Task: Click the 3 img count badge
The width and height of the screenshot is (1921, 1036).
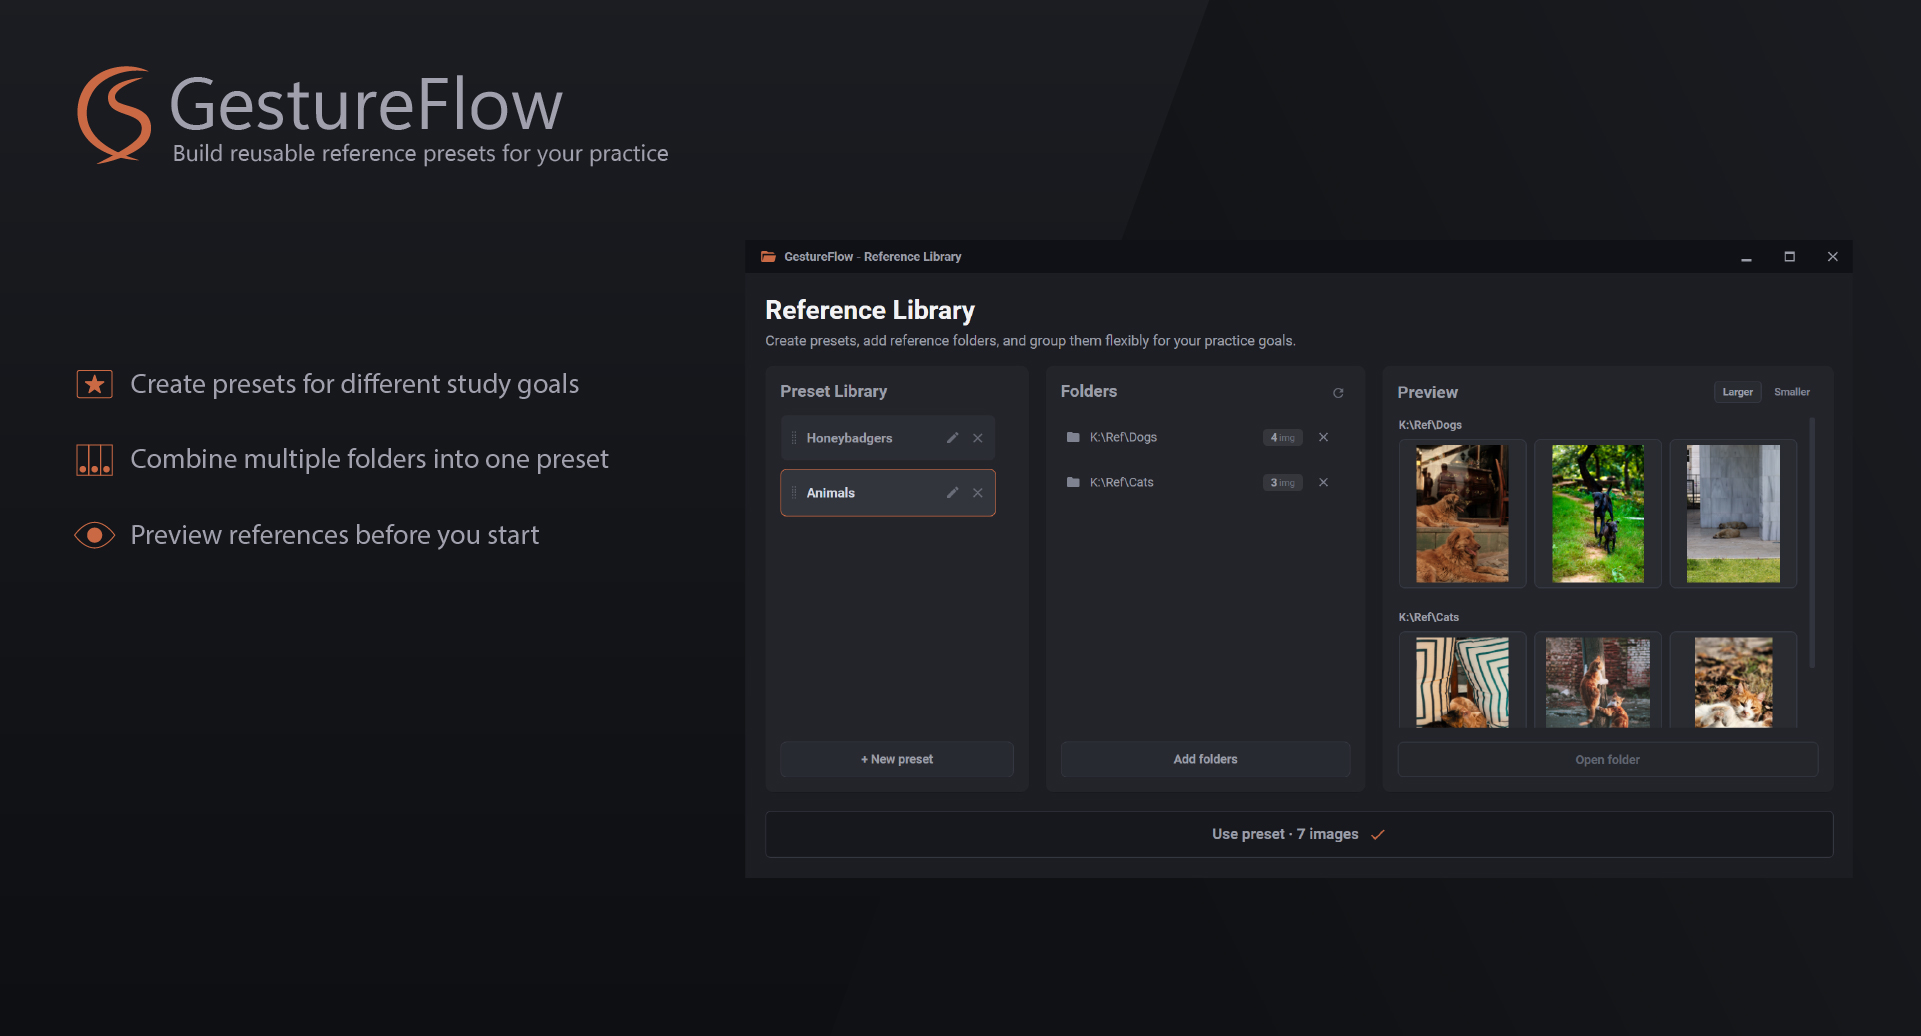Action: point(1282,482)
